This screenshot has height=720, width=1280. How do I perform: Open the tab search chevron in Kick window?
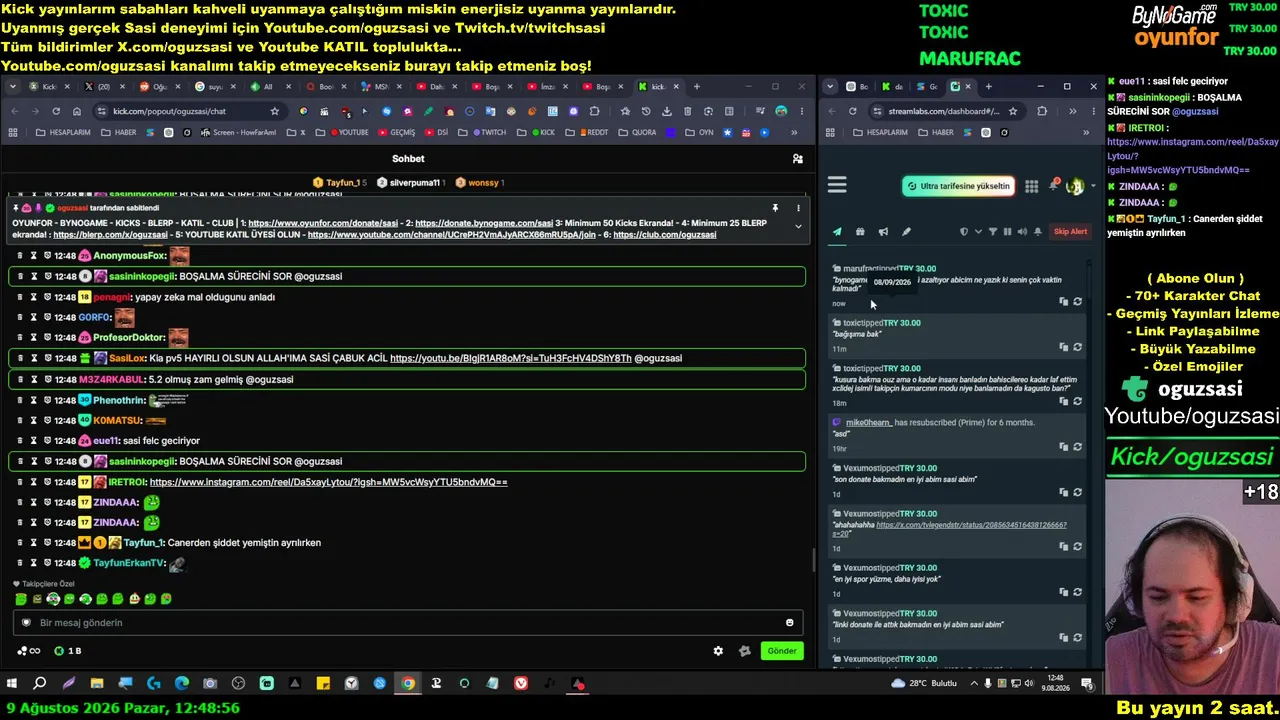pos(13,87)
